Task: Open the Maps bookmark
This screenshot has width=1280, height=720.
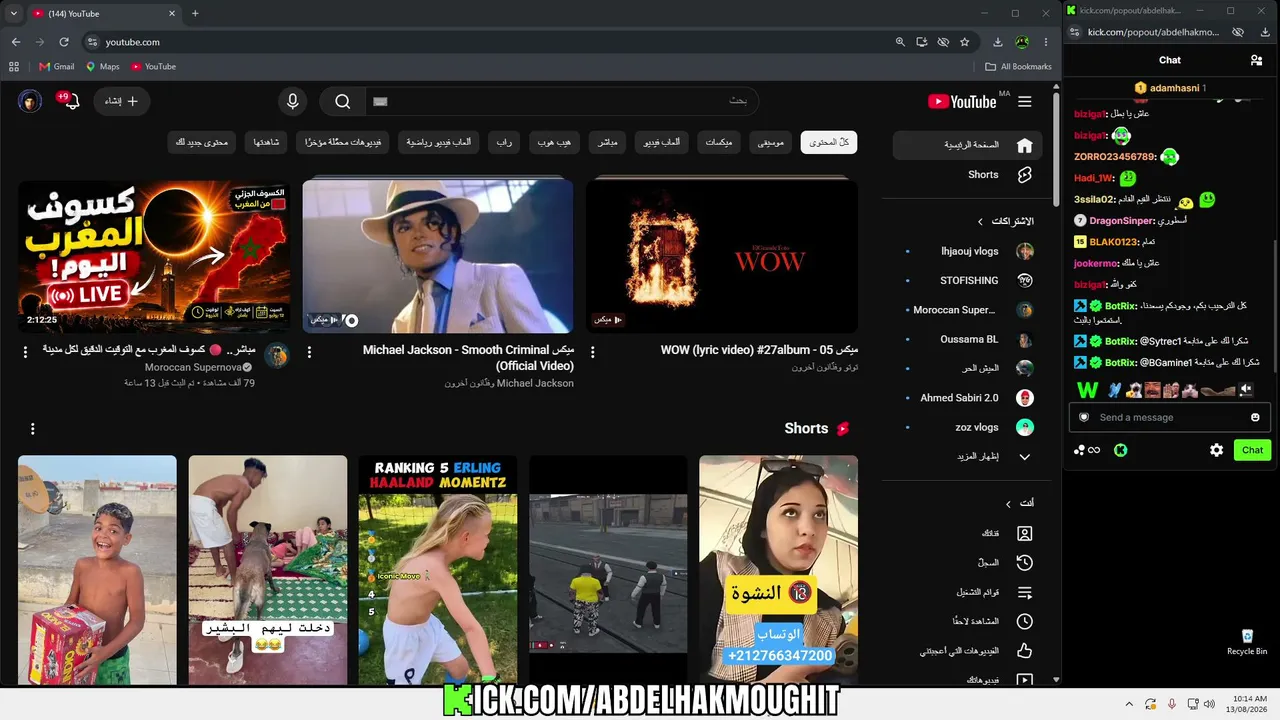Action: pyautogui.click(x=102, y=67)
